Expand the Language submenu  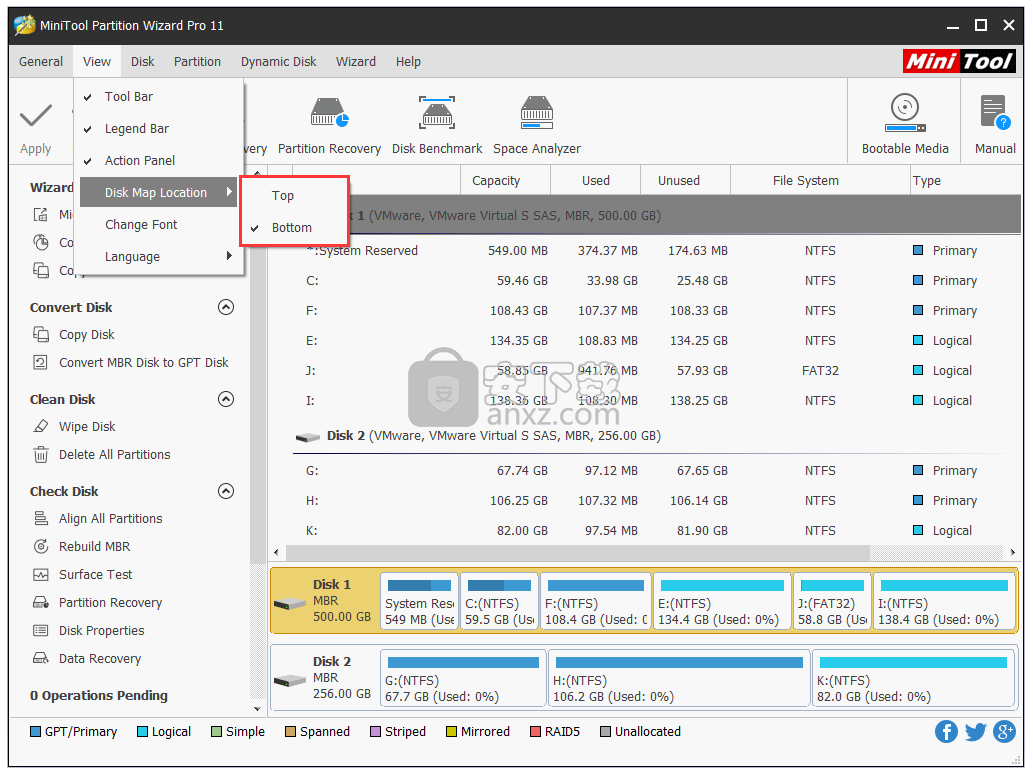tap(158, 256)
